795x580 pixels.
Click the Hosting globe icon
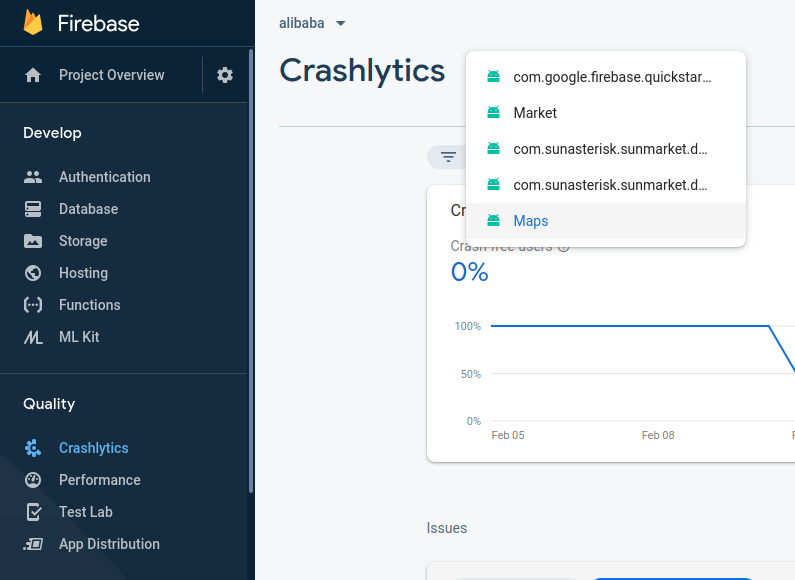pyautogui.click(x=33, y=273)
